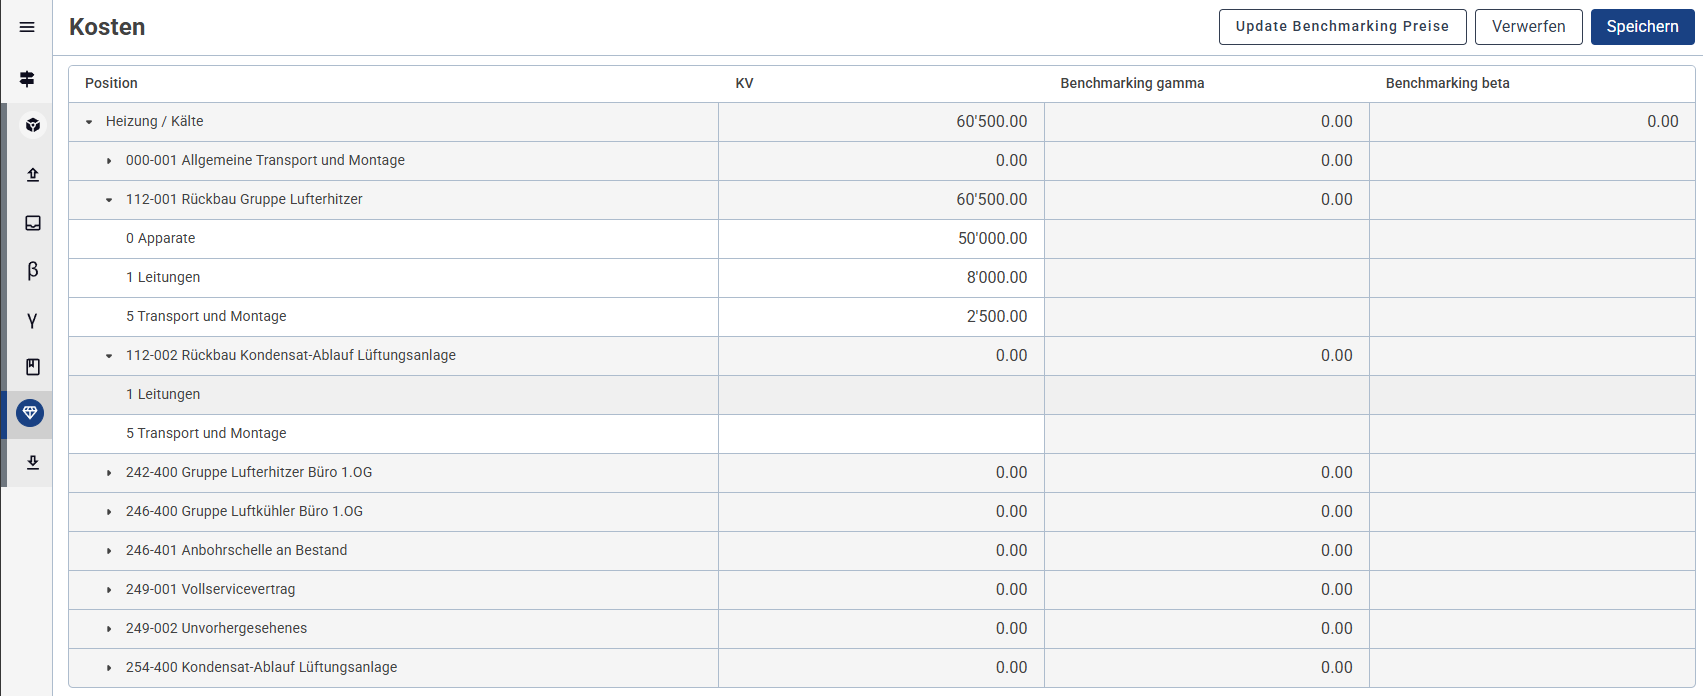
Task: Click the signpost icon in sidebar
Action: click(27, 78)
